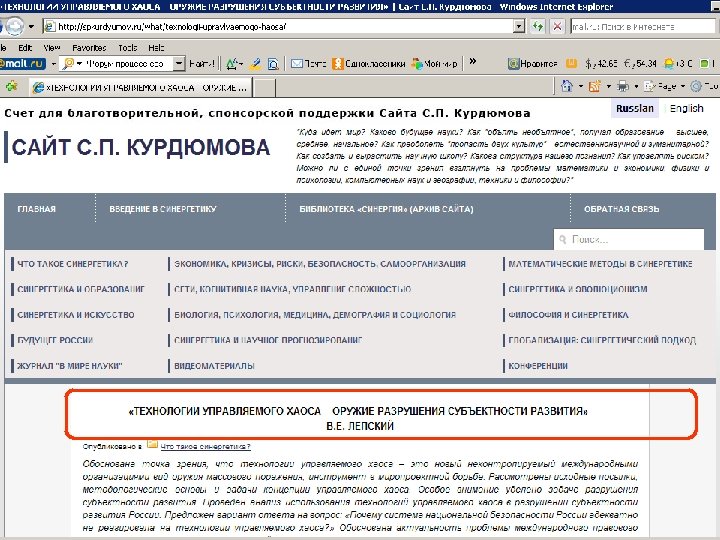Open ФИЛОСОФИЯ И СИНЕРГЕТИКА category
Screen dimensions: 720x540
[x=568, y=315]
